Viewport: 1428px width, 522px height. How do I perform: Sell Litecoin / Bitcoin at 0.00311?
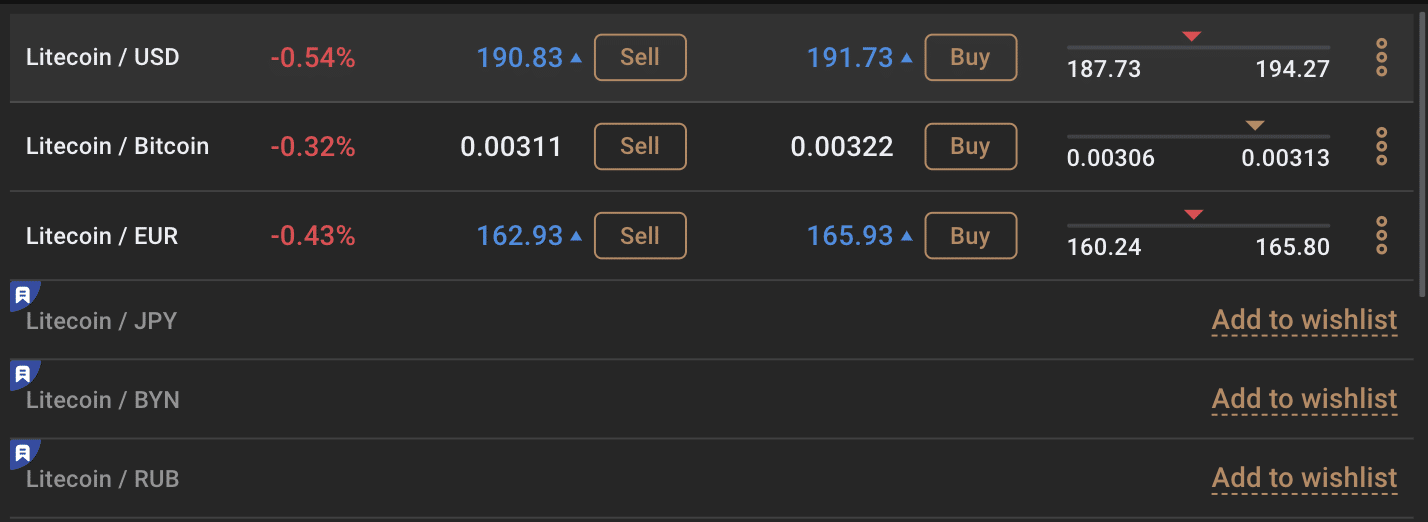pyautogui.click(x=640, y=146)
